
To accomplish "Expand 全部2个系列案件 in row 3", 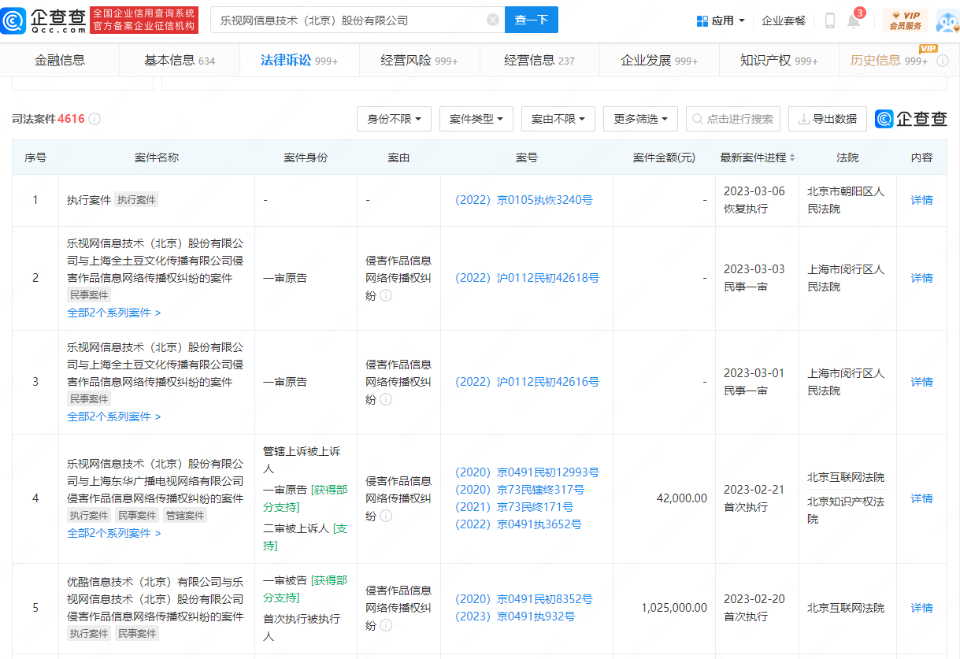I will (x=114, y=417).
